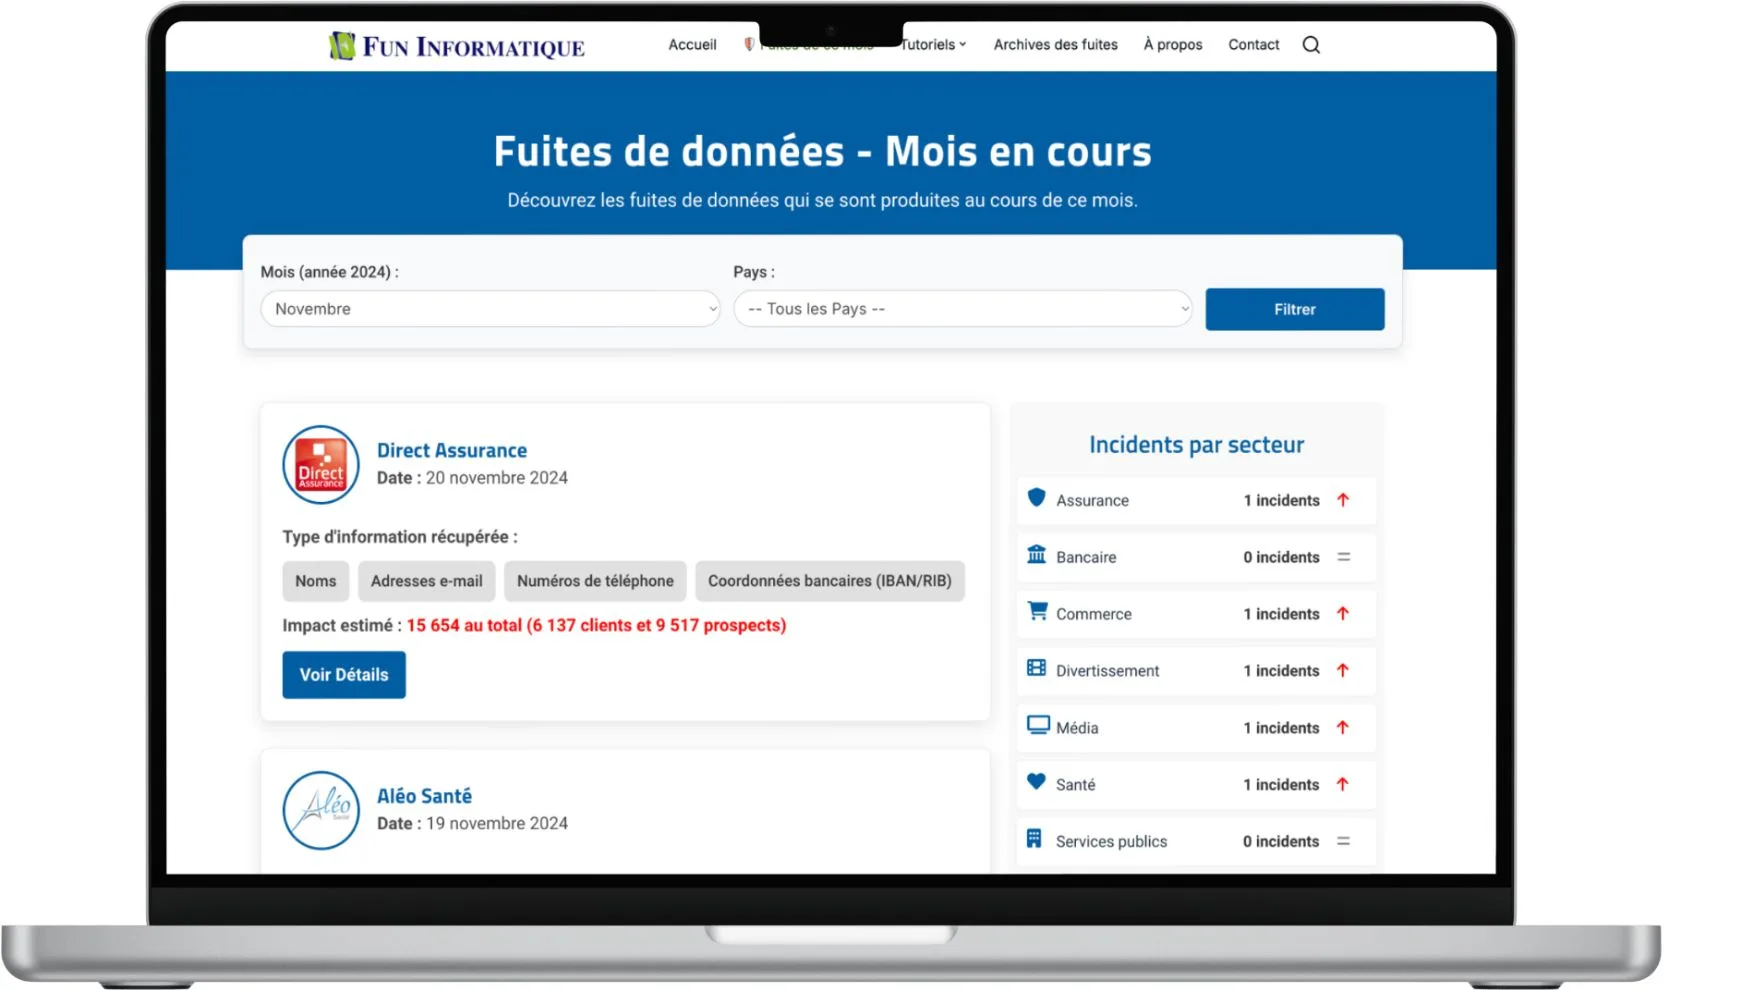
Task: Open the Aléo Santé title link
Action: click(x=424, y=796)
